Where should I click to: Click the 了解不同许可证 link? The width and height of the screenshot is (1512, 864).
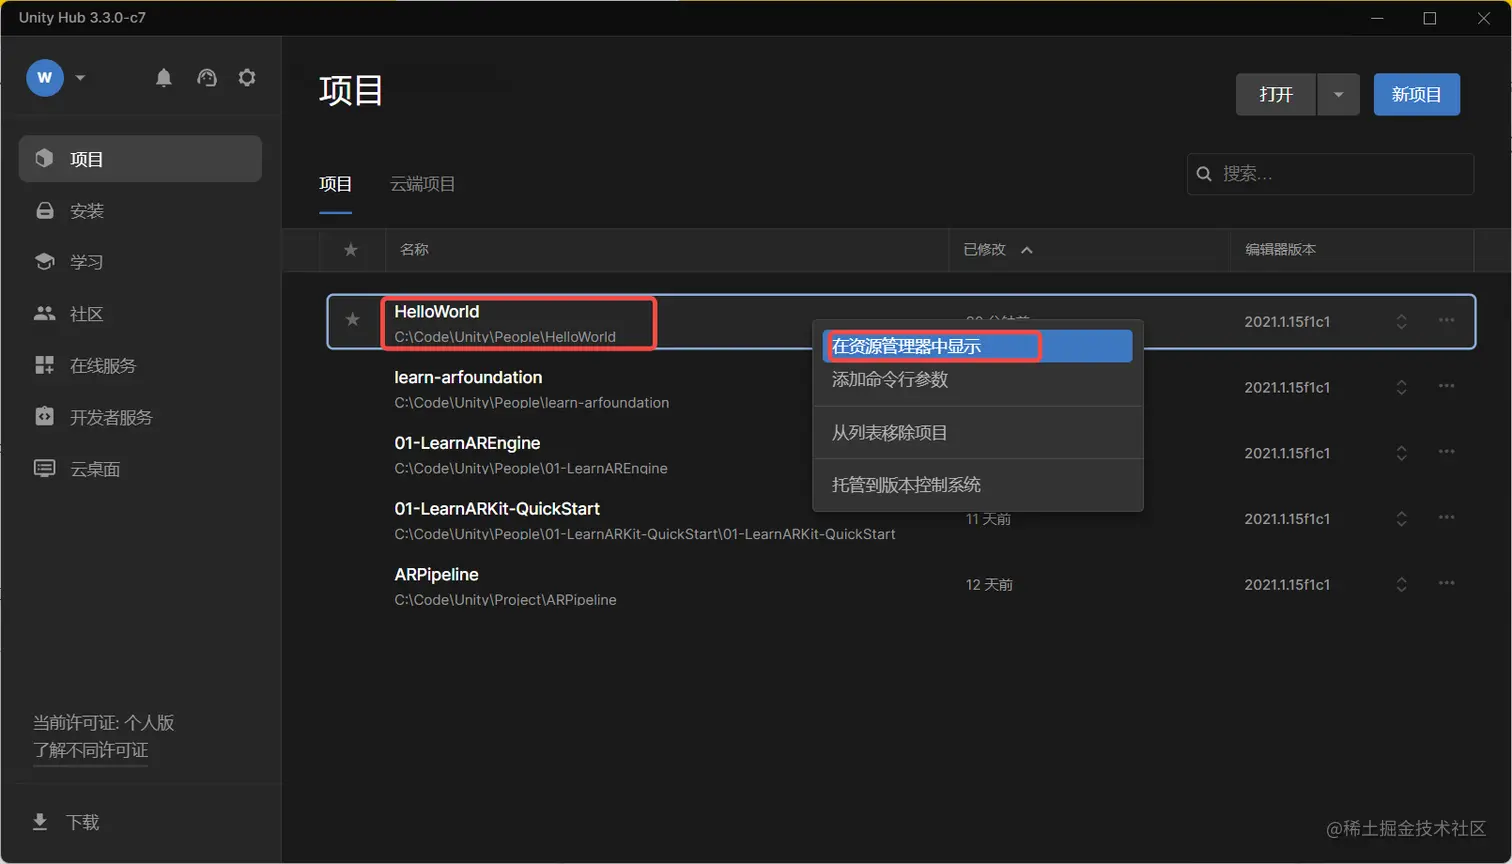pyautogui.click(x=90, y=750)
